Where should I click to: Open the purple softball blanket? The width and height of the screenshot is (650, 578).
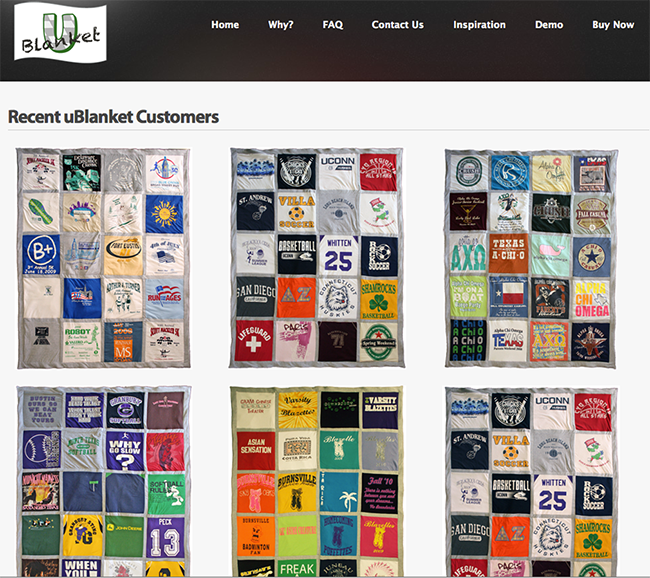(103, 482)
